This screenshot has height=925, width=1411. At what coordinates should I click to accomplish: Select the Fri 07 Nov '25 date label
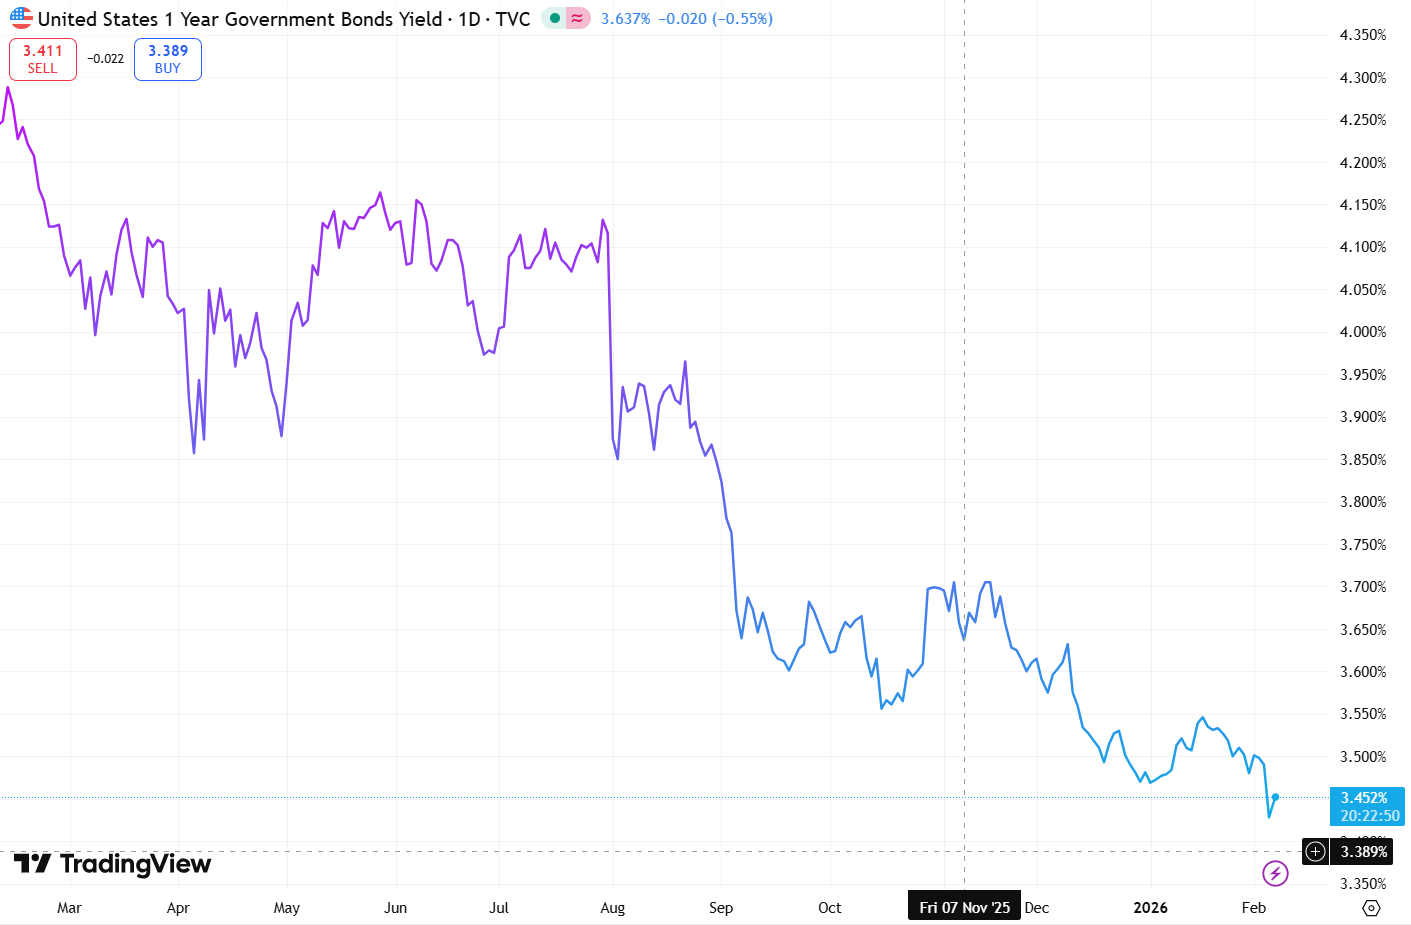click(x=963, y=905)
